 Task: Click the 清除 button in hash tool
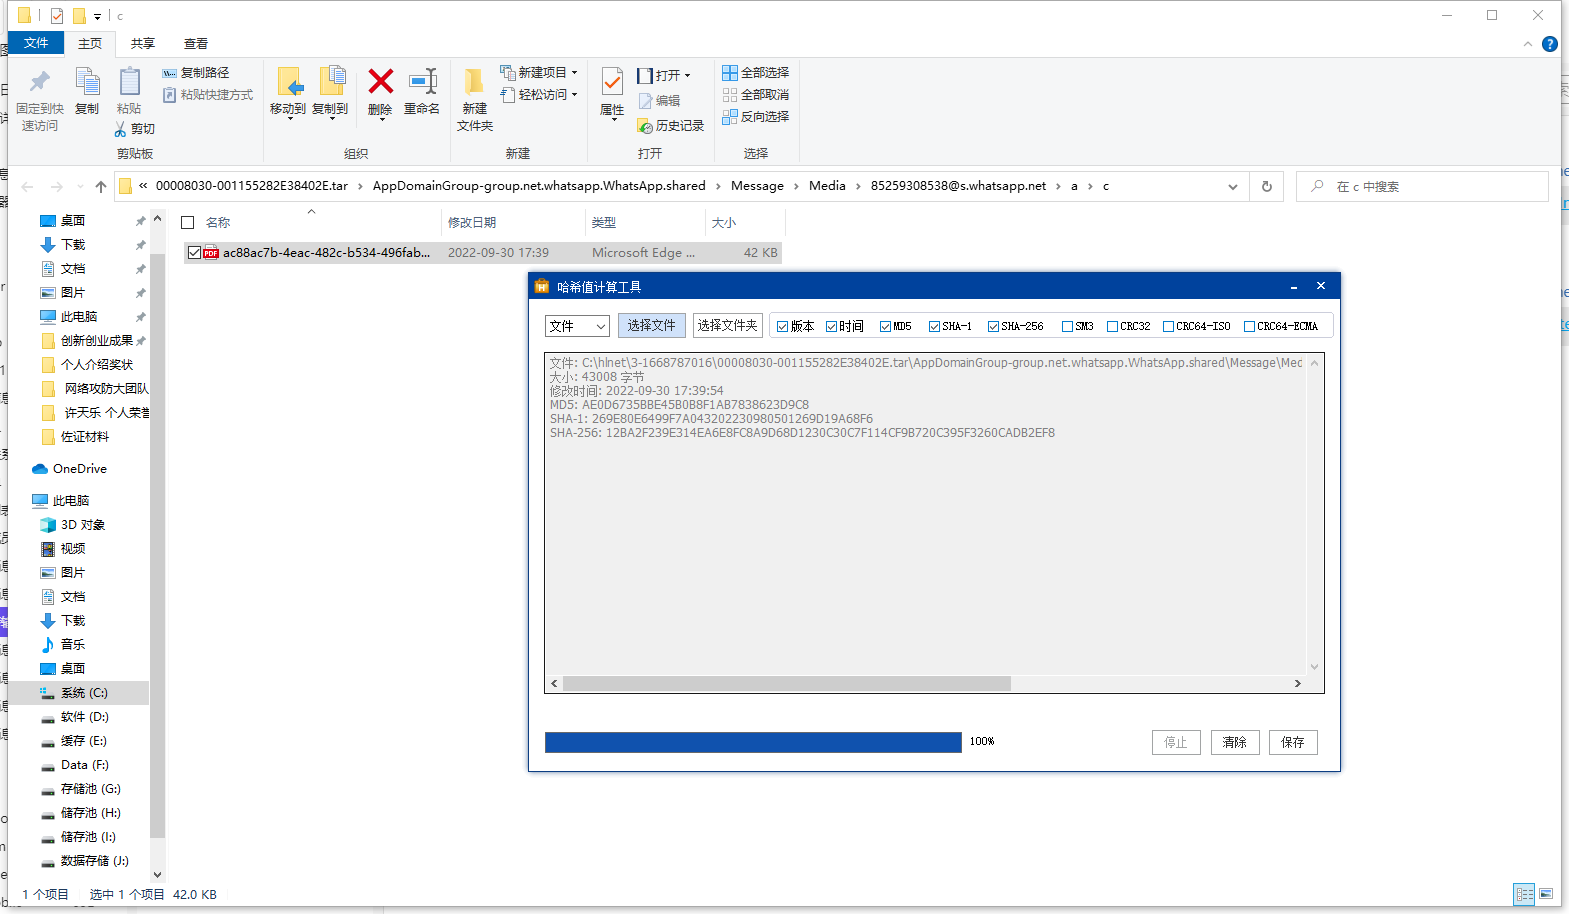click(x=1235, y=743)
